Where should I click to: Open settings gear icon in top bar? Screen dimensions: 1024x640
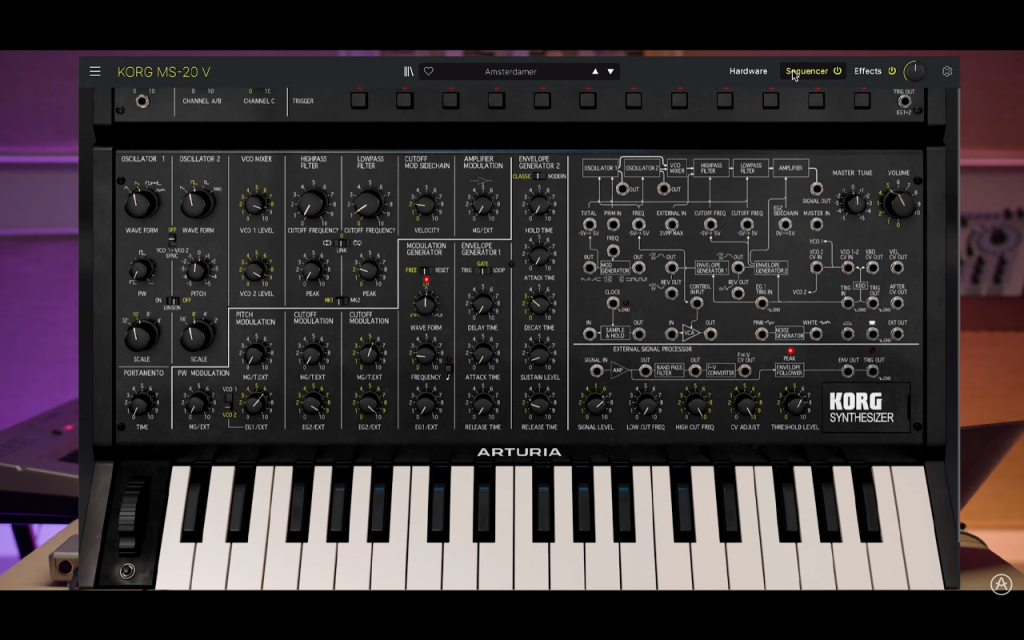pyautogui.click(x=947, y=71)
